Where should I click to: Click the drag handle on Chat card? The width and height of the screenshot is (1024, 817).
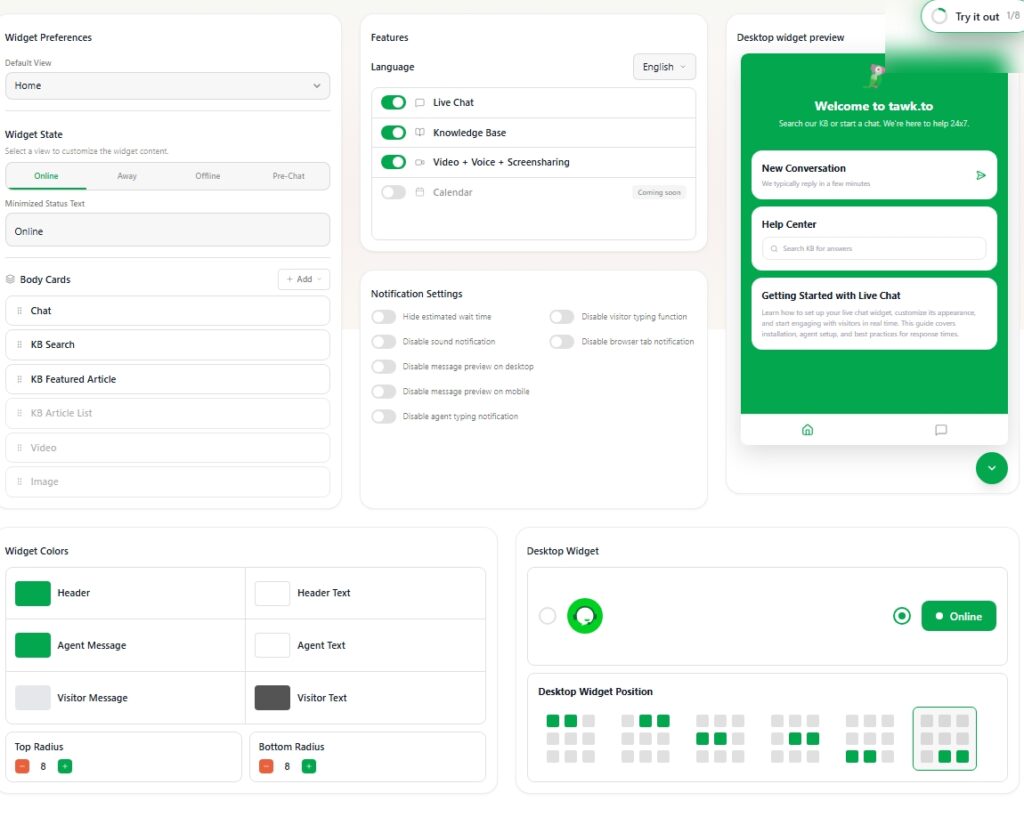tap(20, 311)
